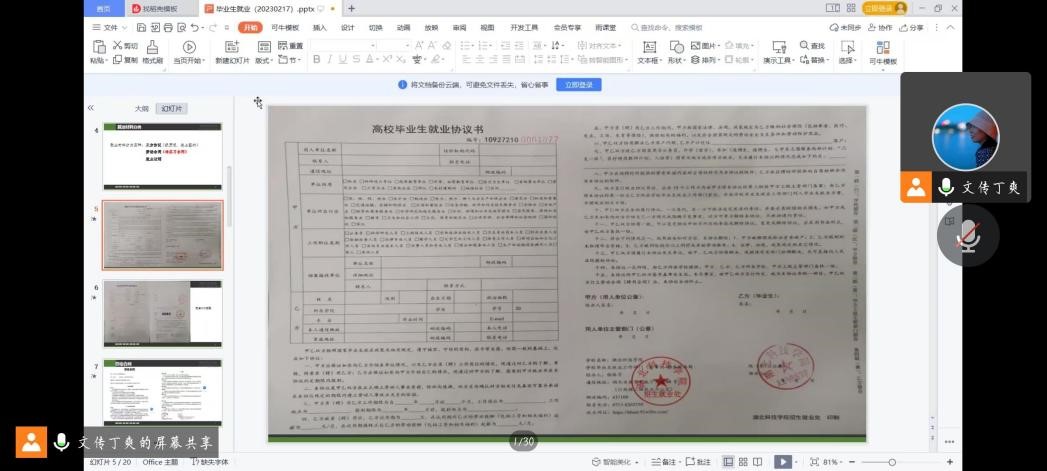Switch to slide sorter view in status bar
The image size is (1047, 471).
tap(743, 462)
